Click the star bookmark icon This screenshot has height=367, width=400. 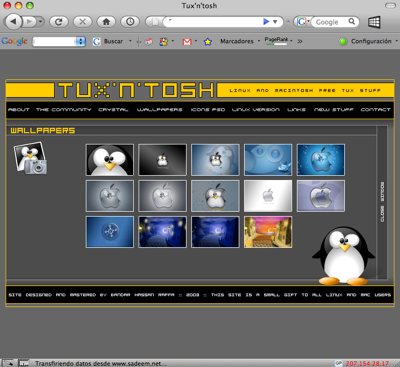[208, 42]
